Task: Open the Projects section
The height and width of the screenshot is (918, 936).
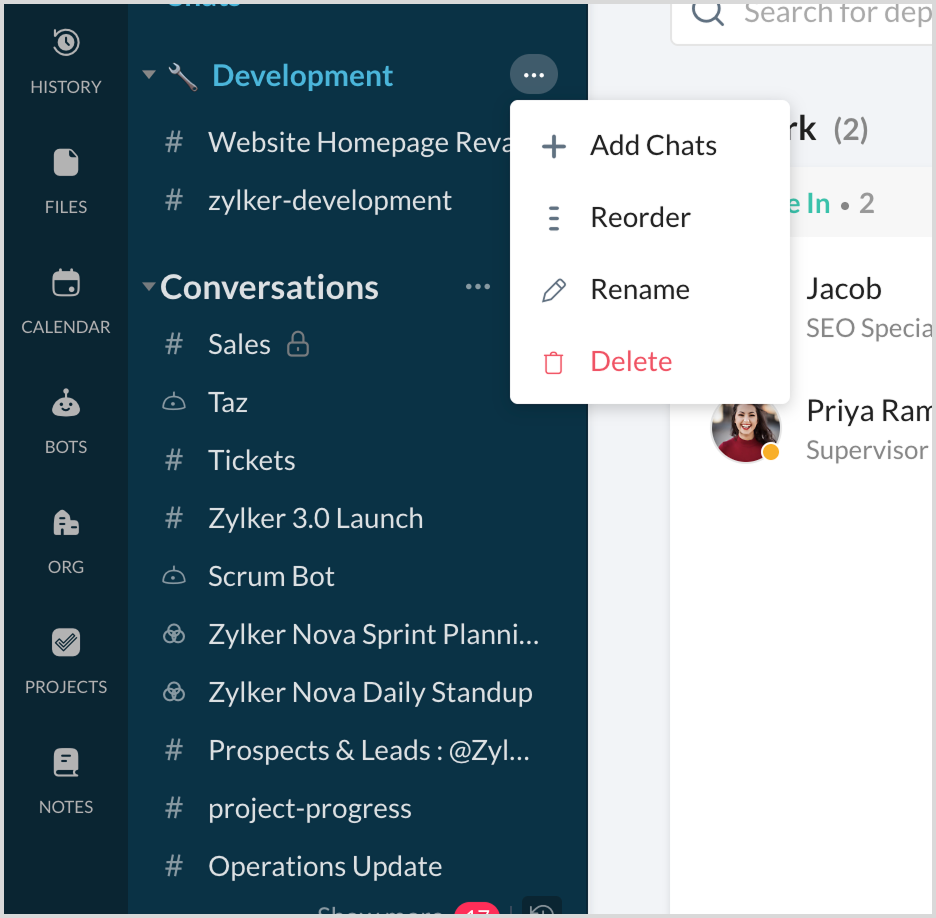Action: 66,643
